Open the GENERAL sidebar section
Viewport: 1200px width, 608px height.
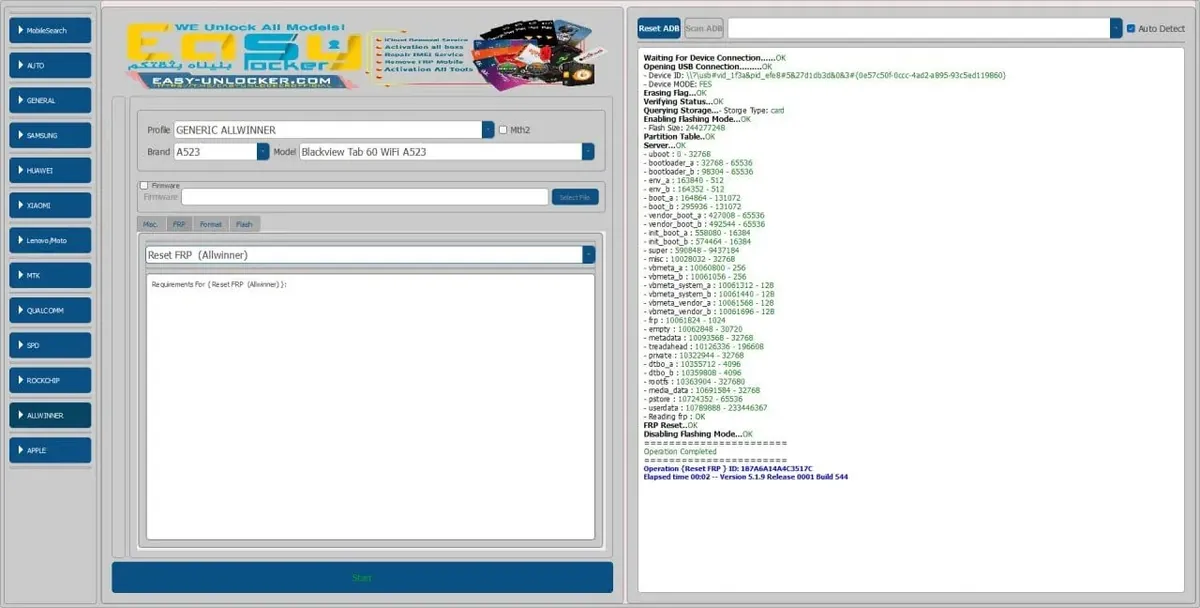pos(50,100)
